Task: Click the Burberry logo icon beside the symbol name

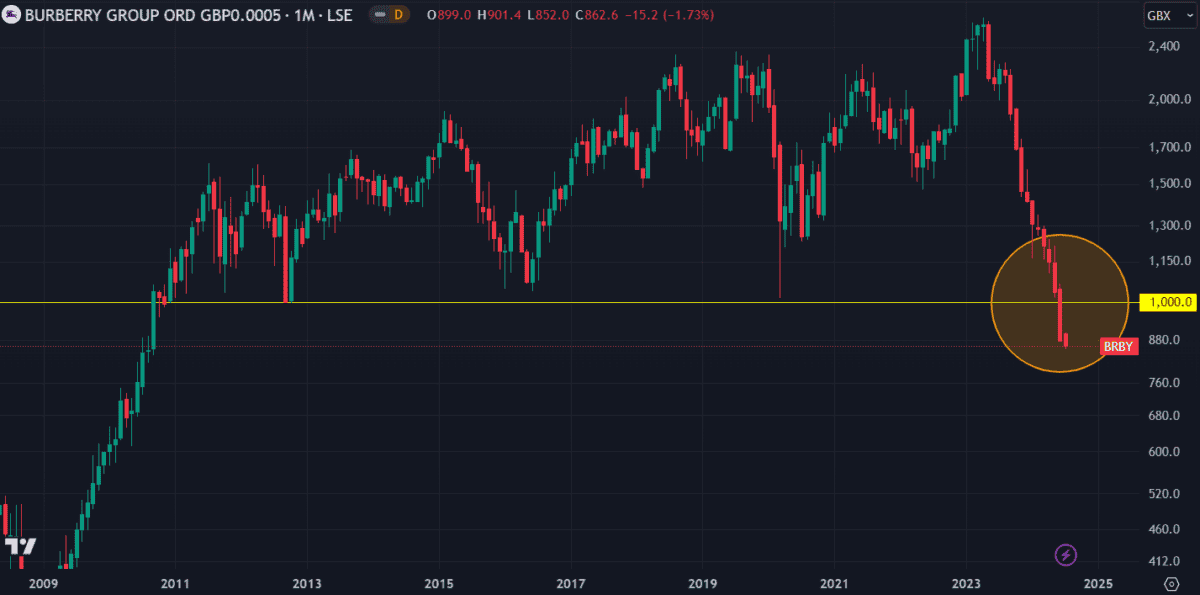Action: coord(11,16)
